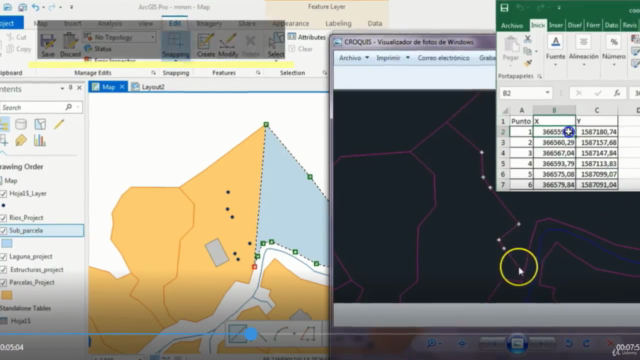Open the Edit ribbon tab
The height and width of the screenshot is (360, 640).
175,23
